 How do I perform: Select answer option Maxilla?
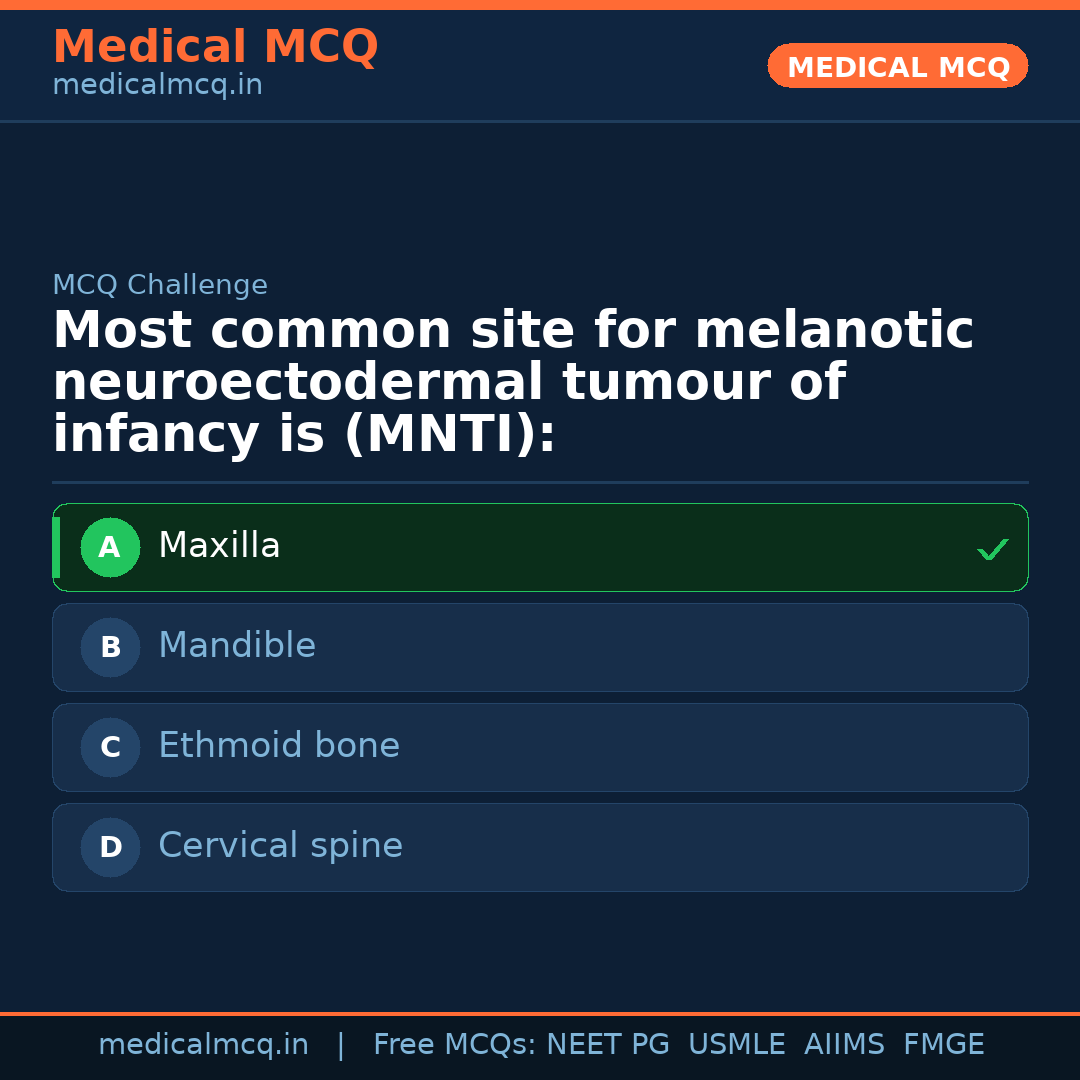pyautogui.click(x=540, y=547)
